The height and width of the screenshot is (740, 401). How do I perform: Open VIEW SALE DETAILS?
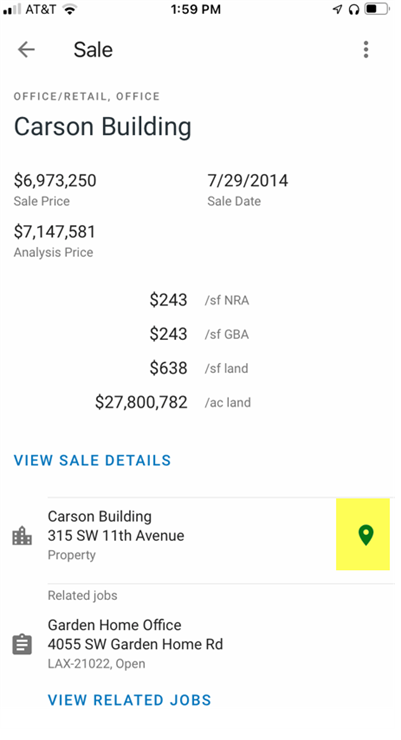coord(92,460)
